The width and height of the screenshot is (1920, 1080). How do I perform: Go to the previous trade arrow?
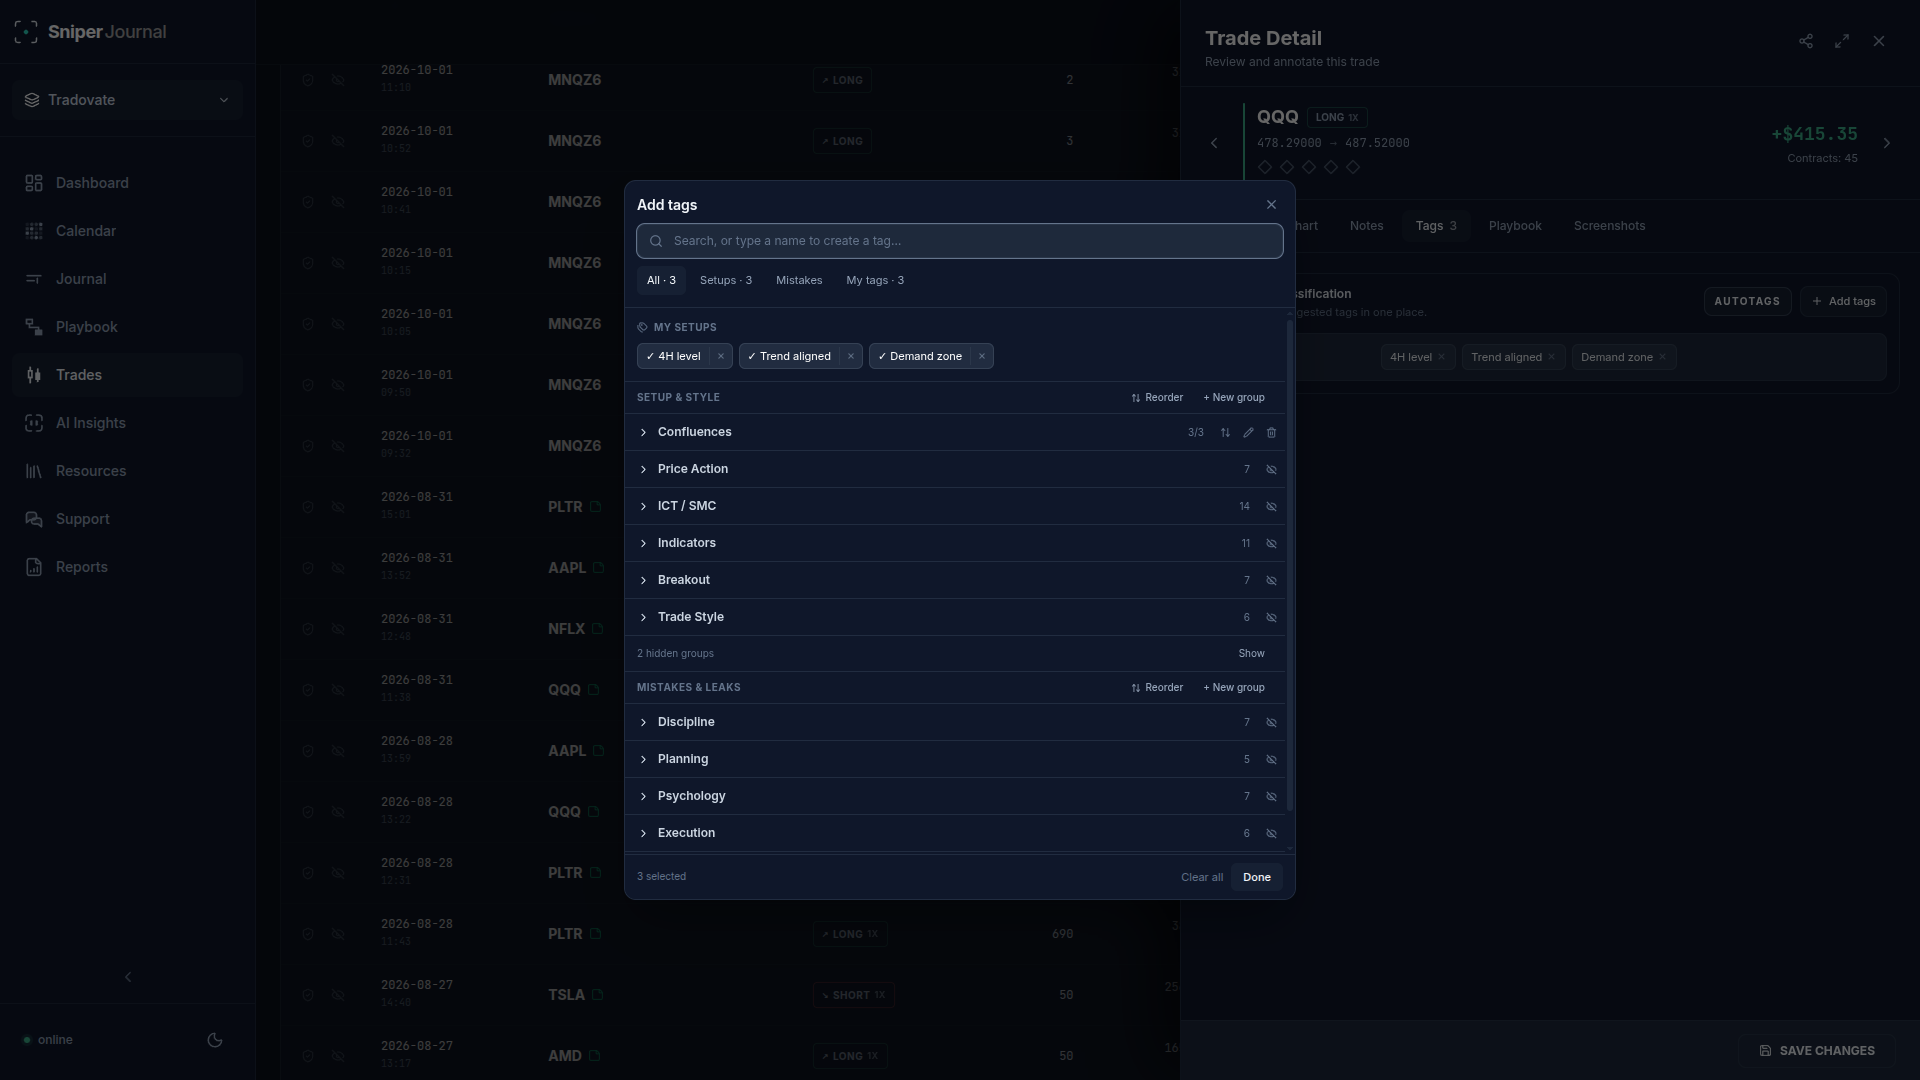(x=1214, y=143)
